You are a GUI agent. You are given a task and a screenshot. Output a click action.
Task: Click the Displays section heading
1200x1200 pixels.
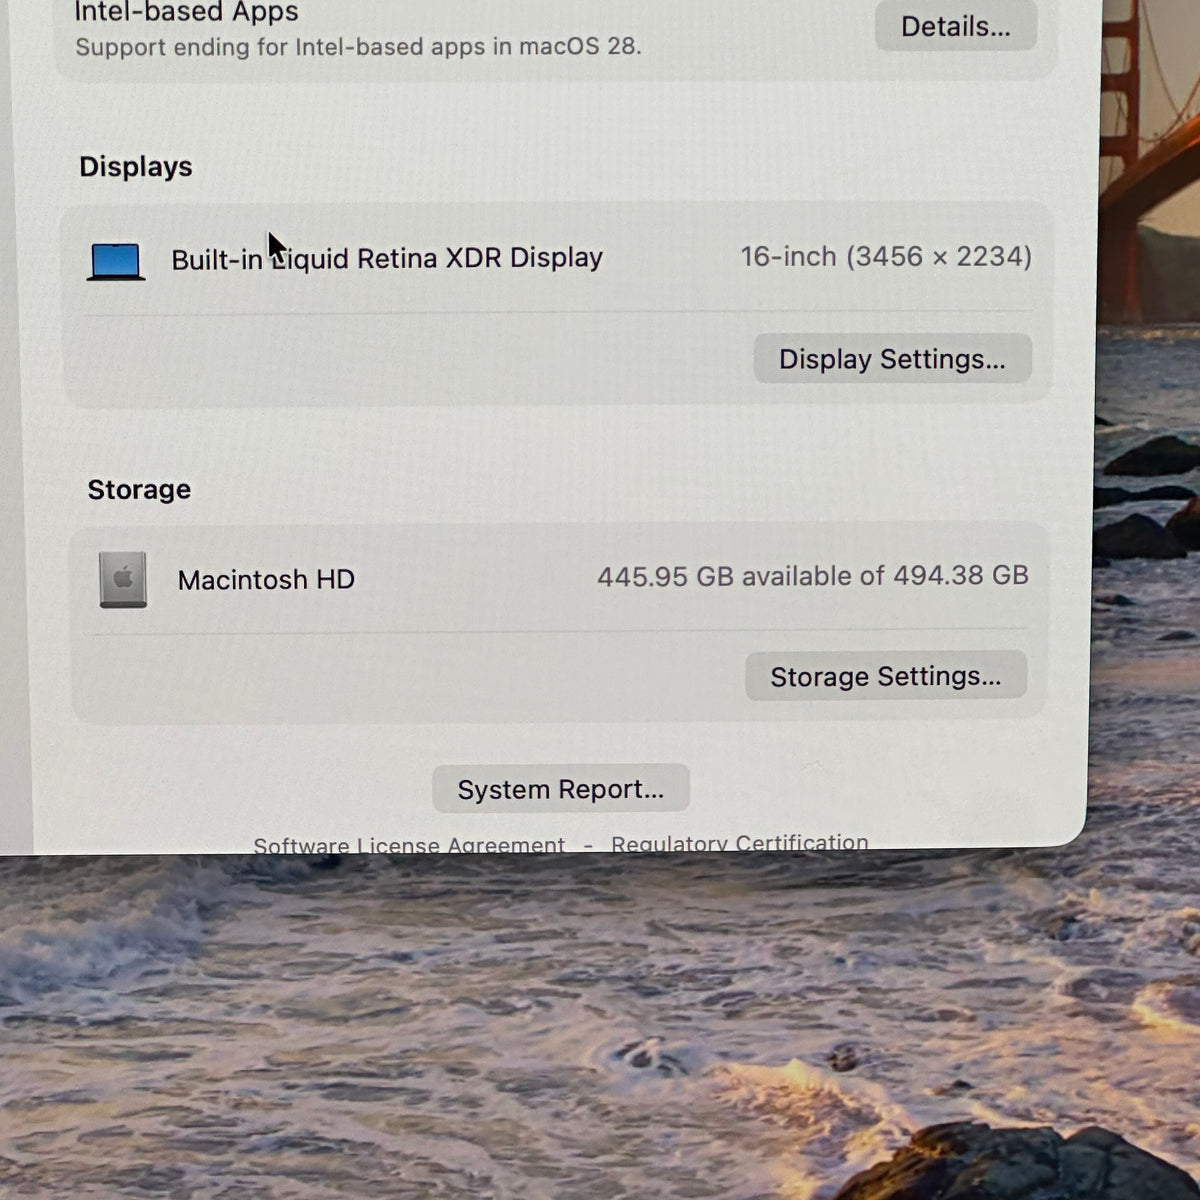(x=136, y=166)
